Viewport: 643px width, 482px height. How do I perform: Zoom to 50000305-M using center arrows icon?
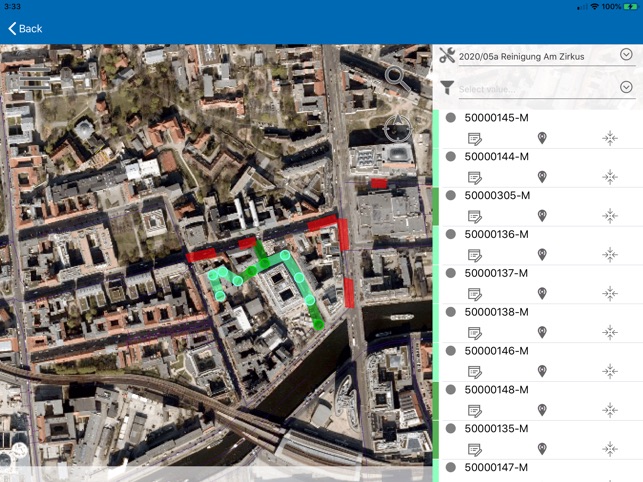pos(610,216)
